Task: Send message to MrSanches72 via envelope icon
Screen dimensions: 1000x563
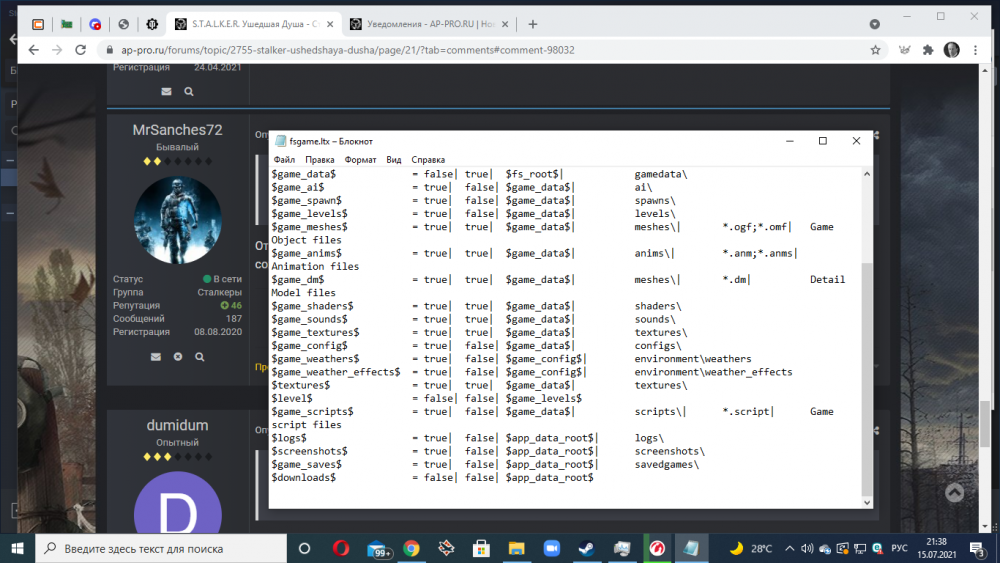Action: tap(156, 356)
